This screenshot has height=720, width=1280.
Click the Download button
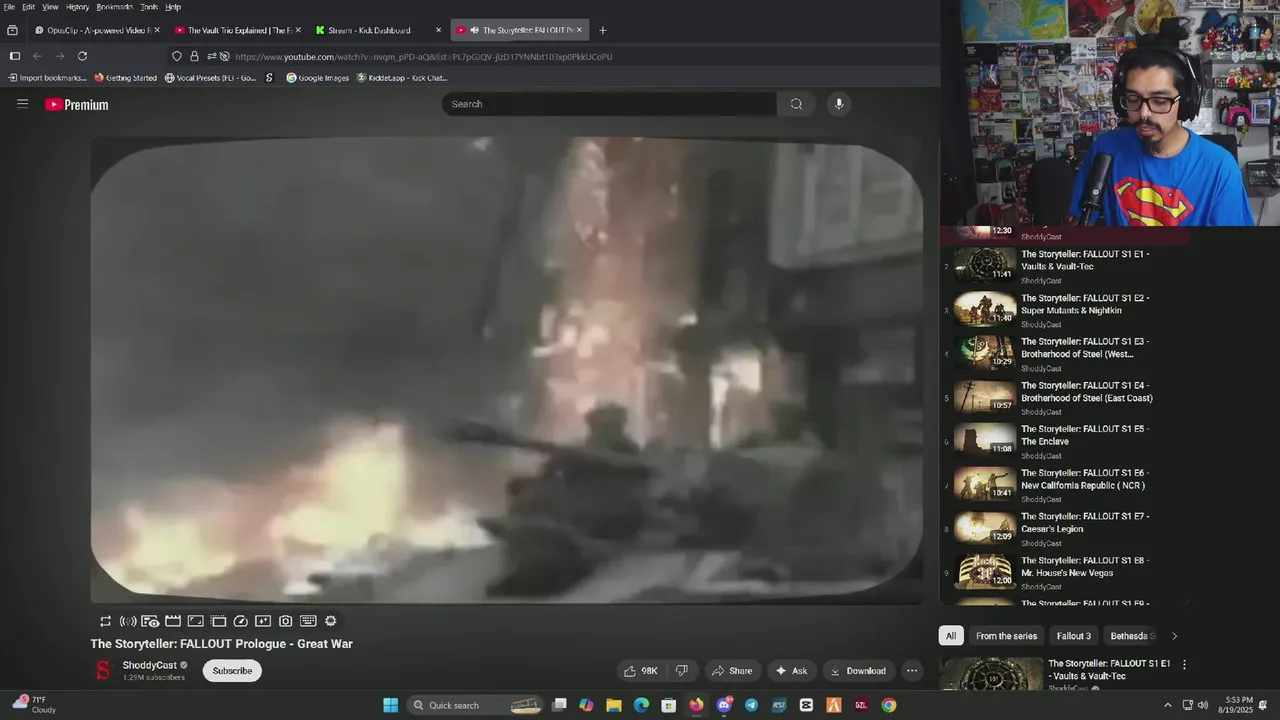coord(858,671)
